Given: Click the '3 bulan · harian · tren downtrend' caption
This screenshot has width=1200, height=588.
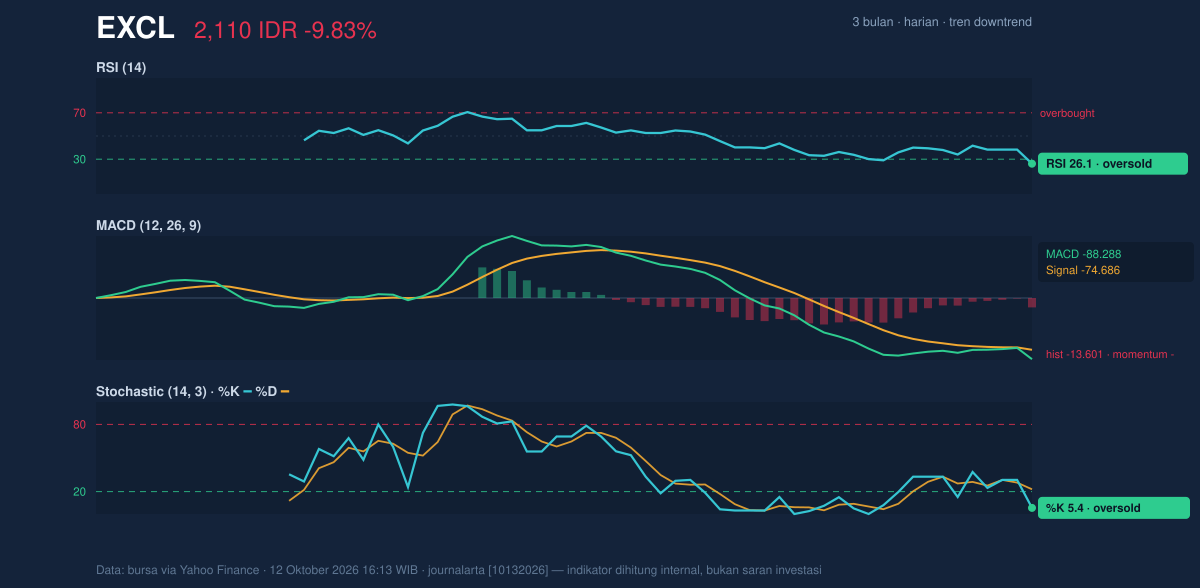Looking at the screenshot, I should pos(942,22).
